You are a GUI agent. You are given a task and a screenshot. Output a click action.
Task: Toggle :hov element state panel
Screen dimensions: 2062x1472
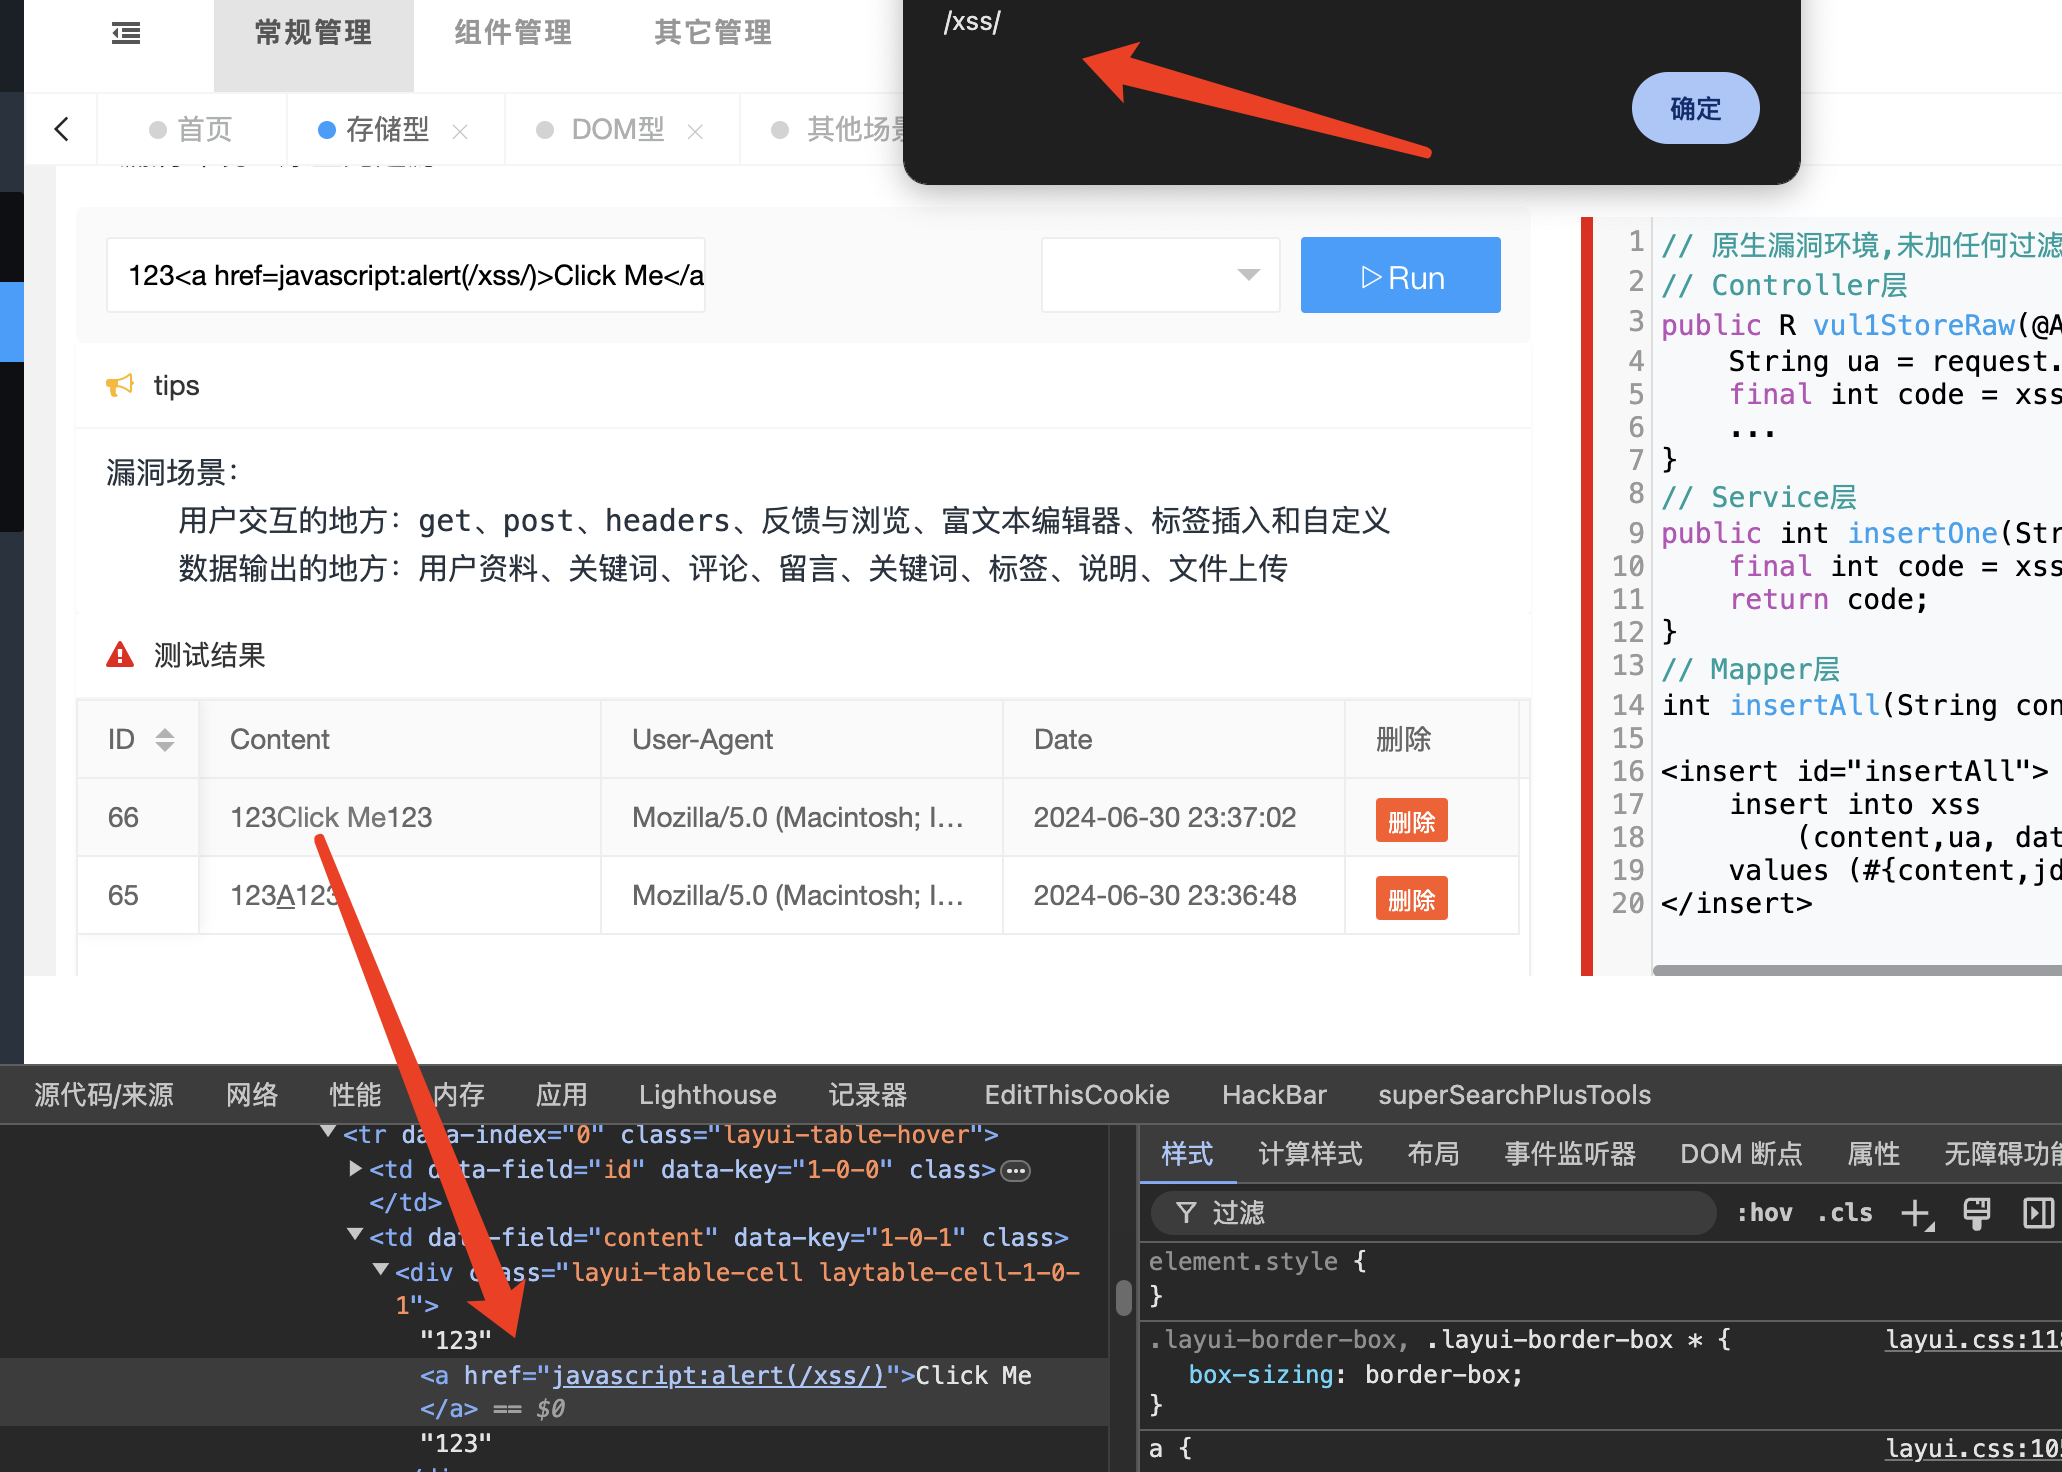click(1765, 1213)
